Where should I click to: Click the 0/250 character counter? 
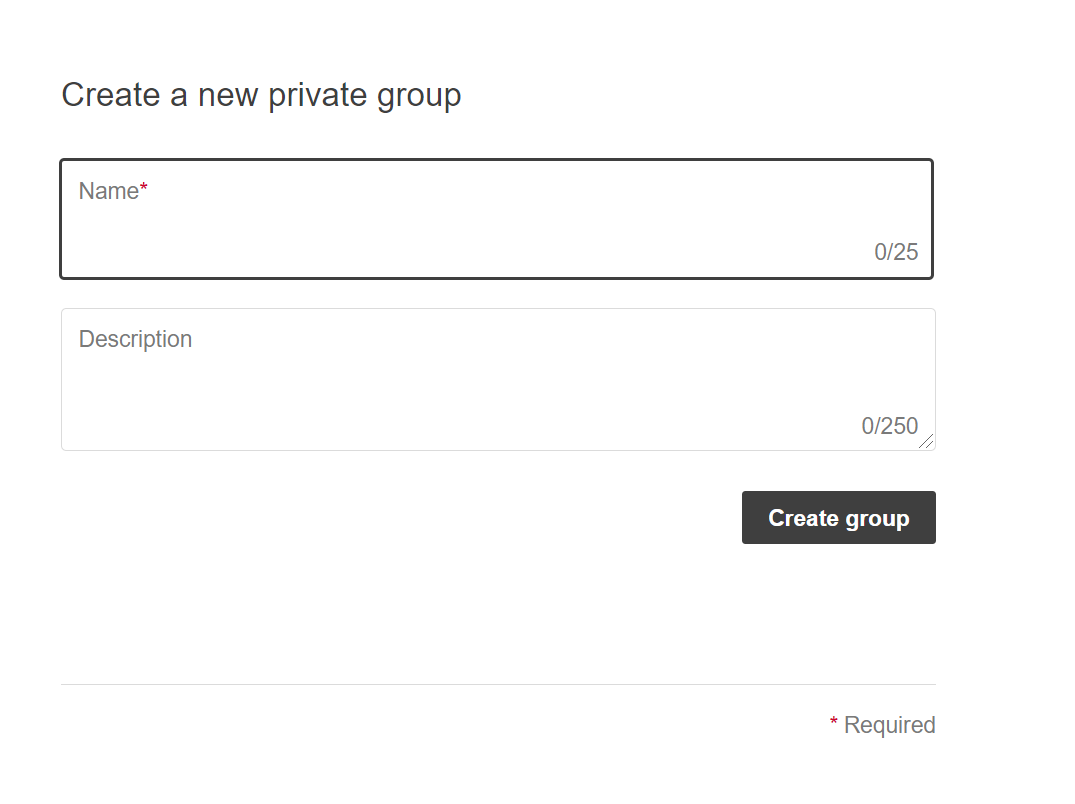pyautogui.click(x=889, y=426)
